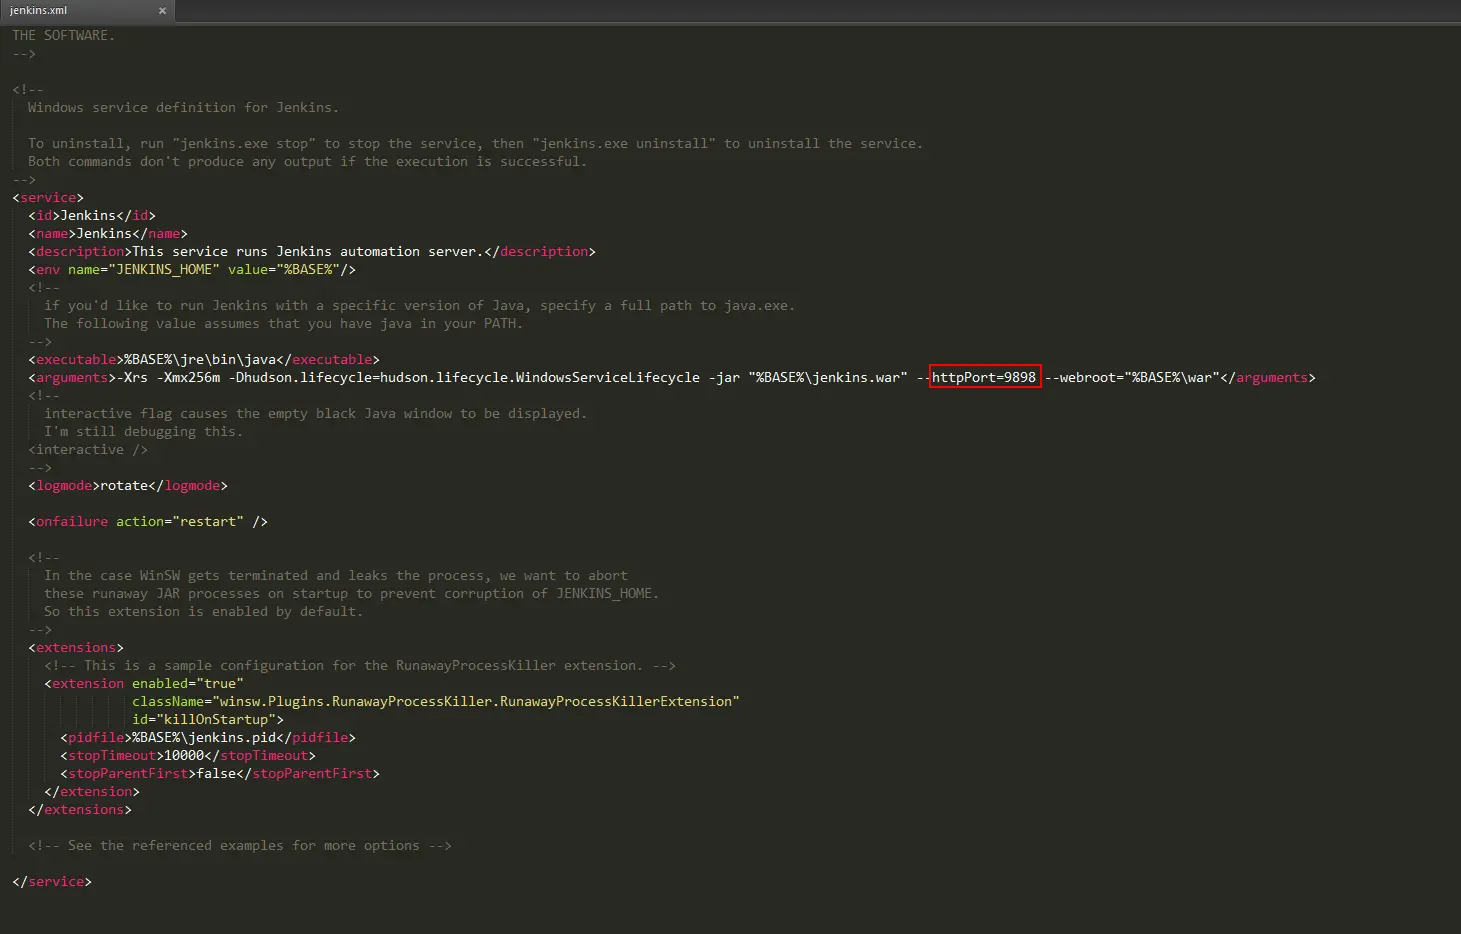
Task: Click the logmode 'rotate' value
Action: (x=124, y=485)
